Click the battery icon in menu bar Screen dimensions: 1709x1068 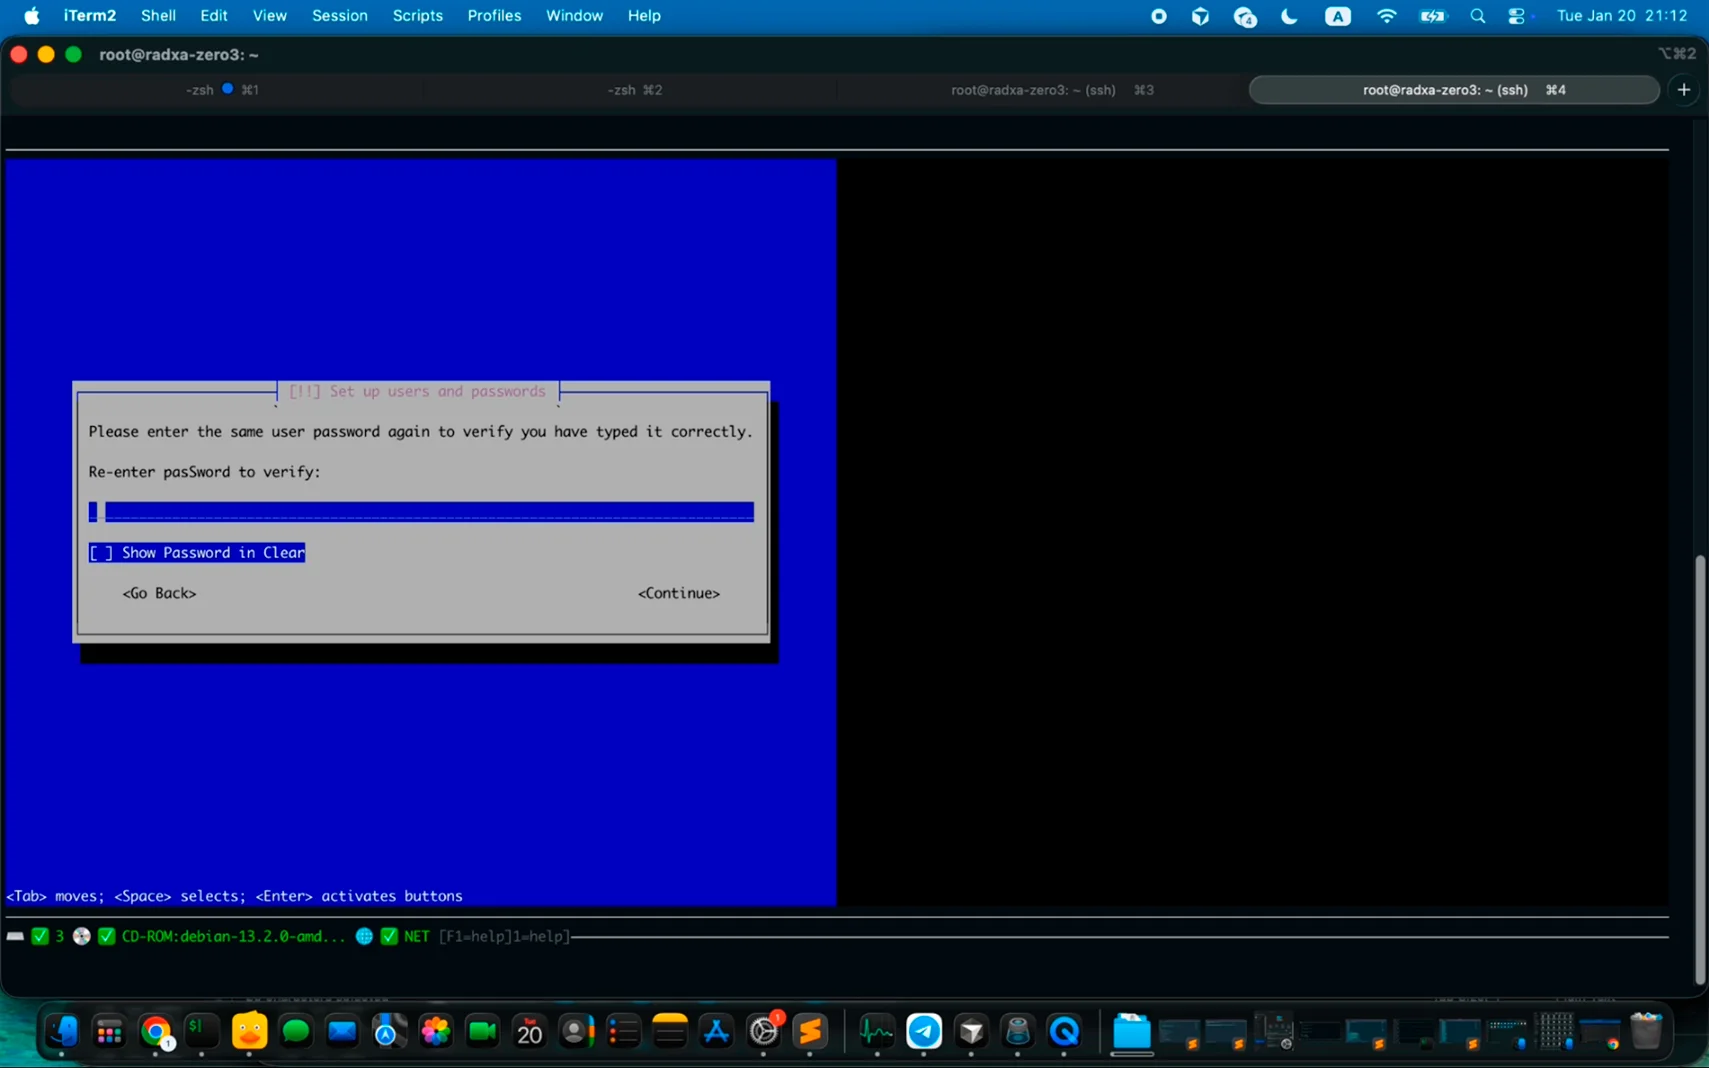tap(1434, 16)
